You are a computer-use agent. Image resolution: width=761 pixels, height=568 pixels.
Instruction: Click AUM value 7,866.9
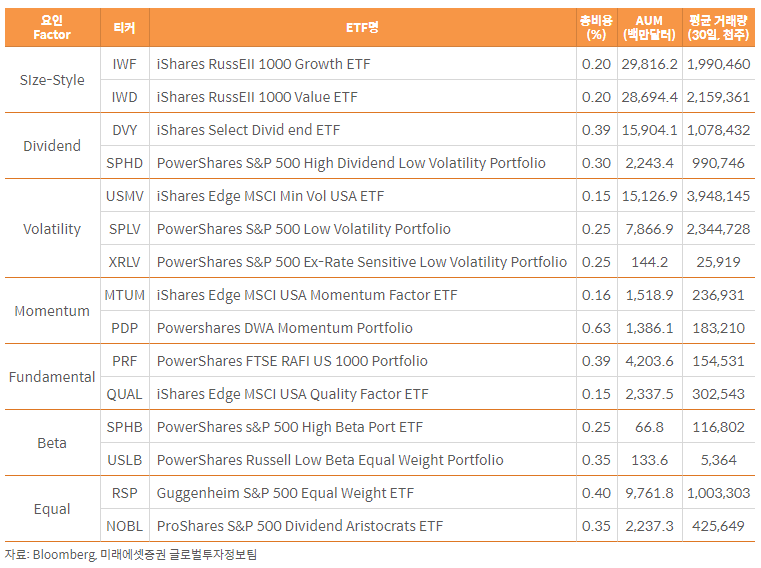(649, 229)
